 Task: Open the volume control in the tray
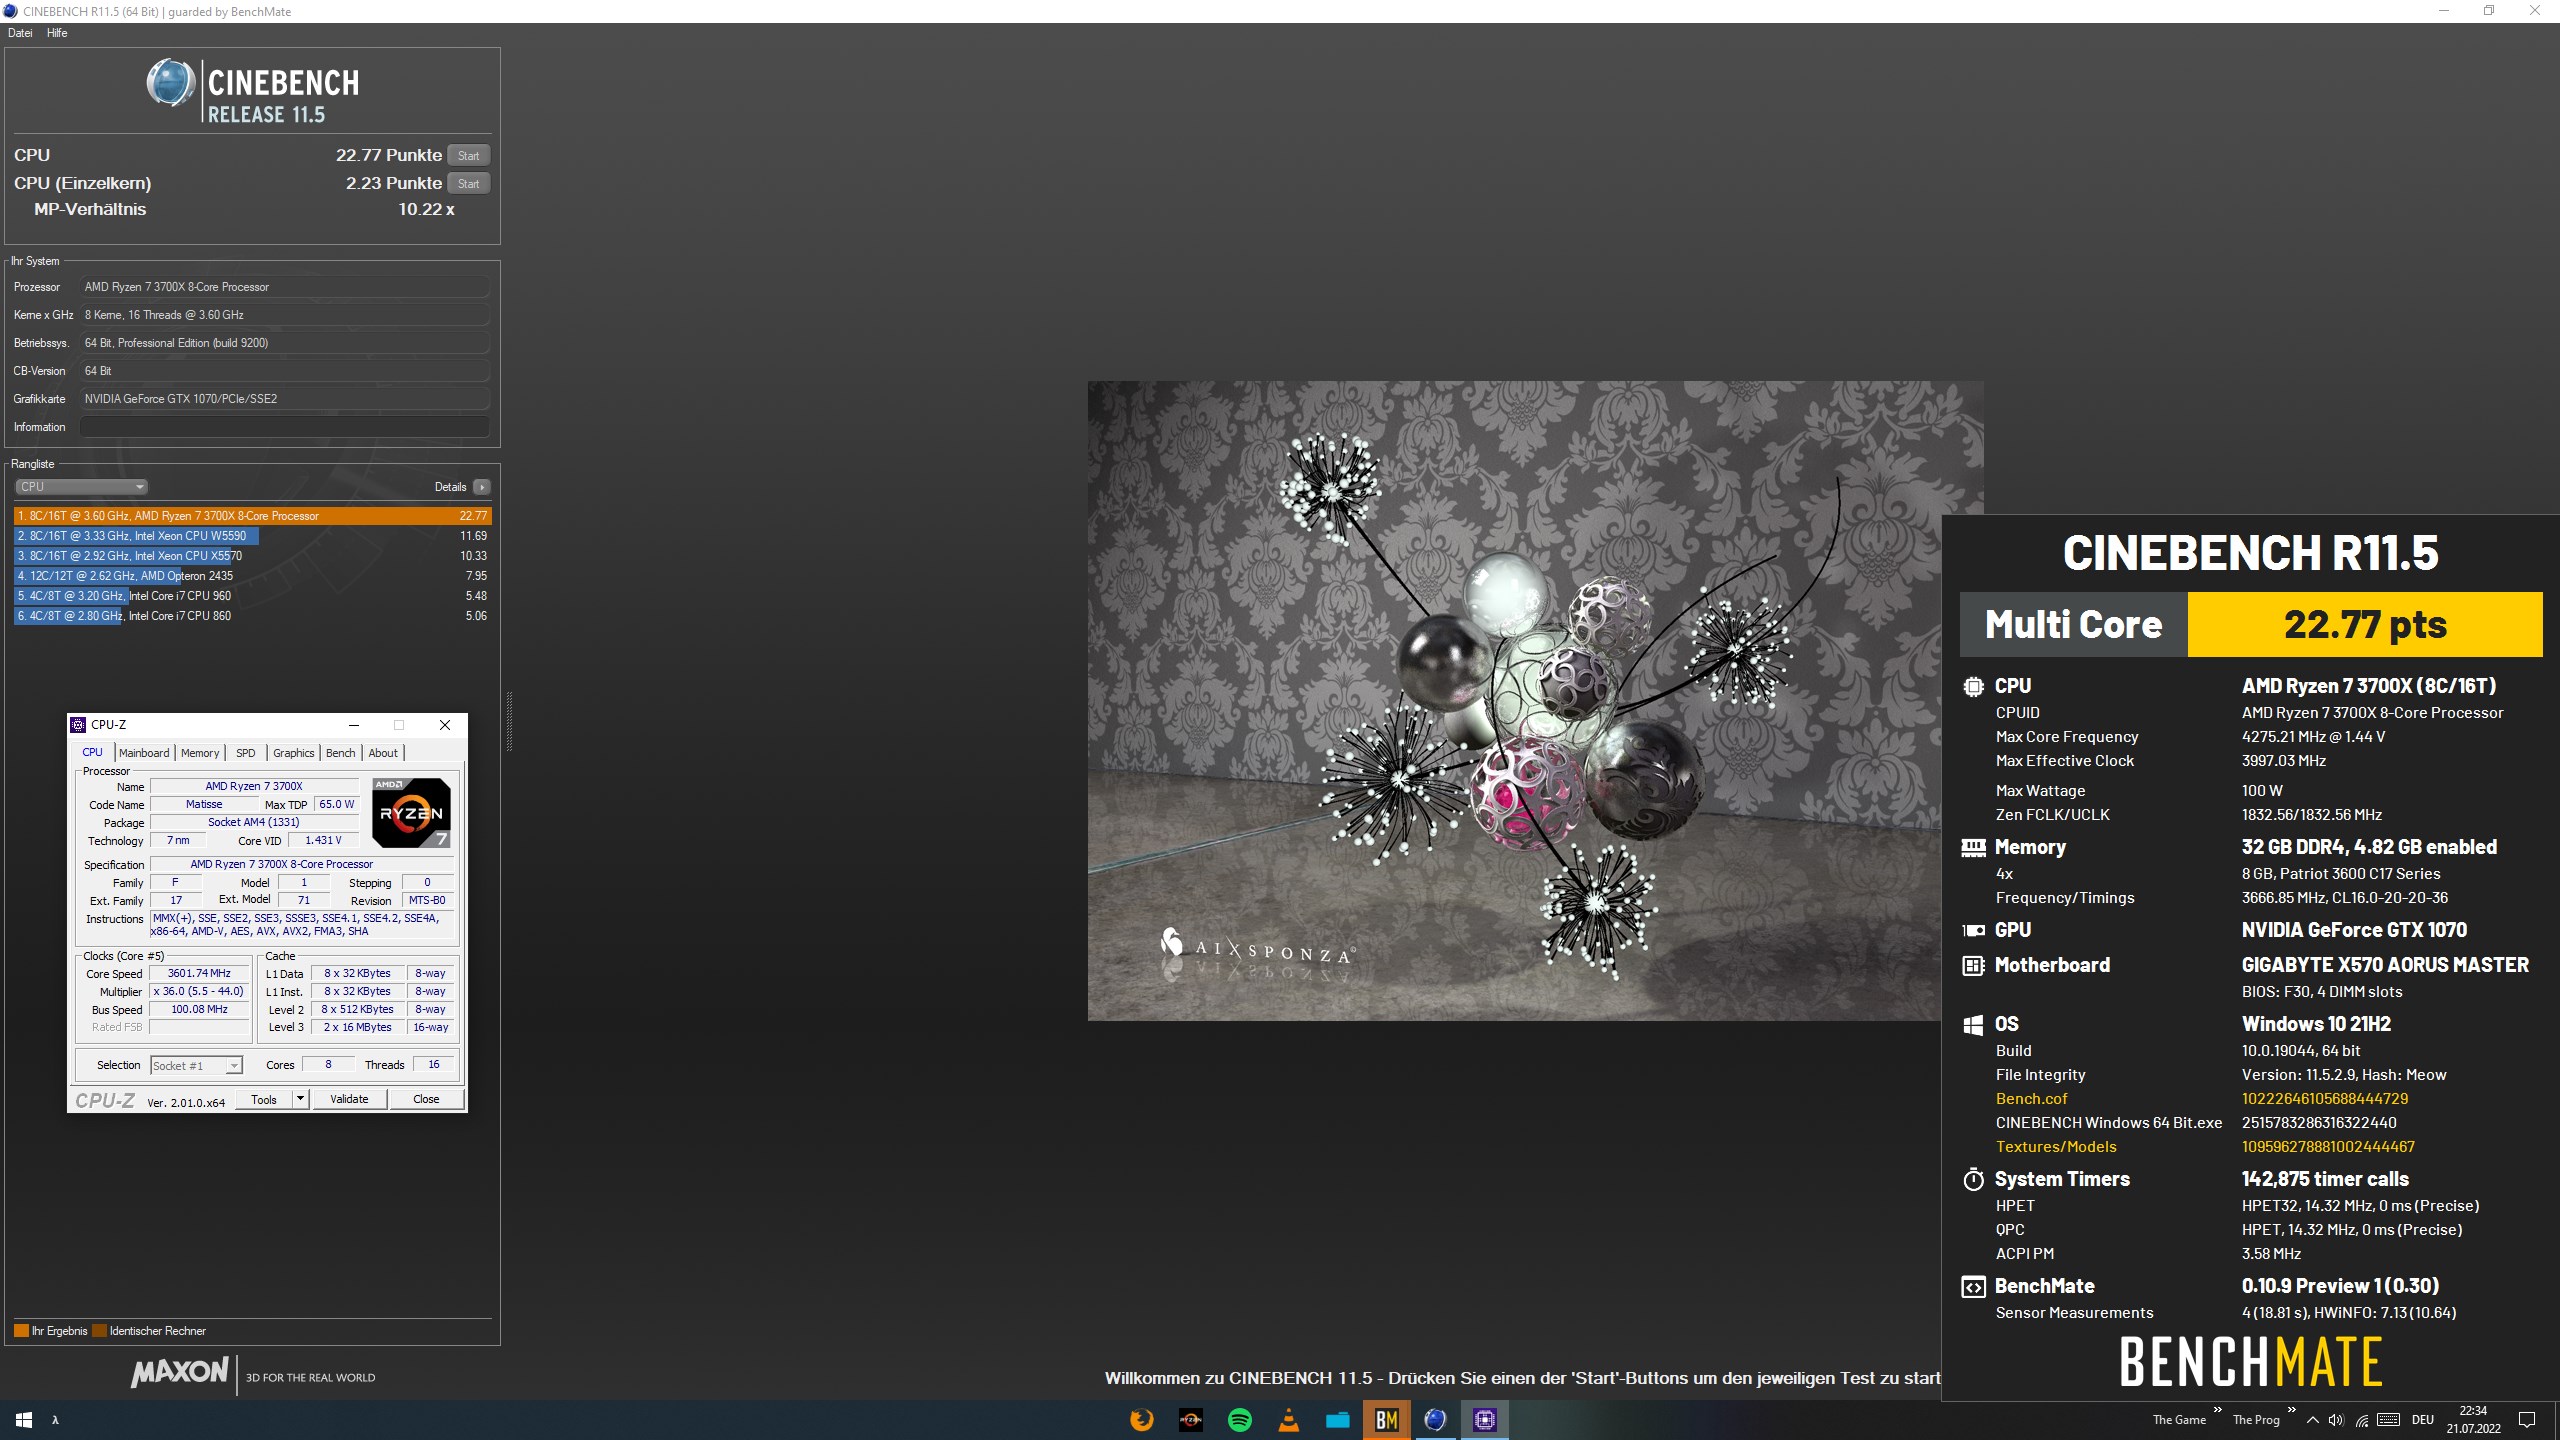2336,1420
